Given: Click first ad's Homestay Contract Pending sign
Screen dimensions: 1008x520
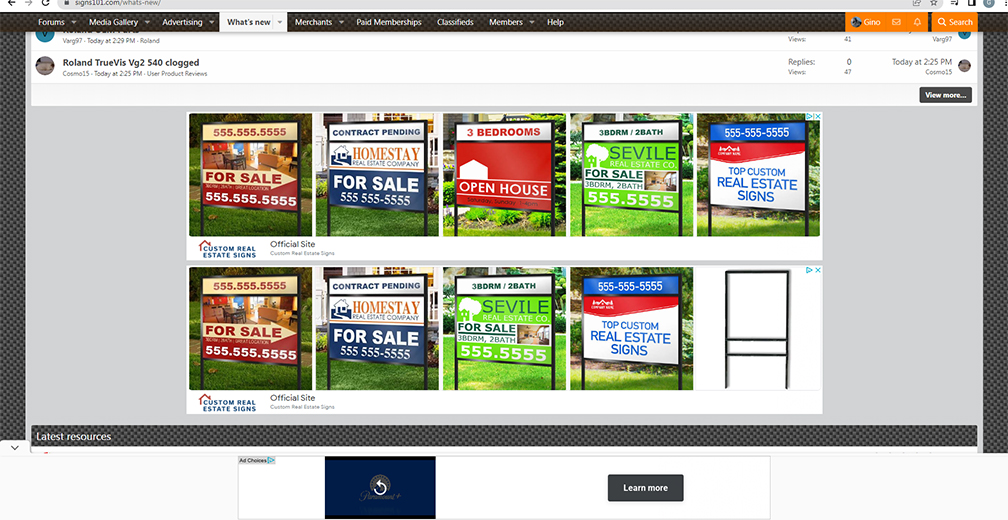Looking at the screenshot, I should (377, 175).
